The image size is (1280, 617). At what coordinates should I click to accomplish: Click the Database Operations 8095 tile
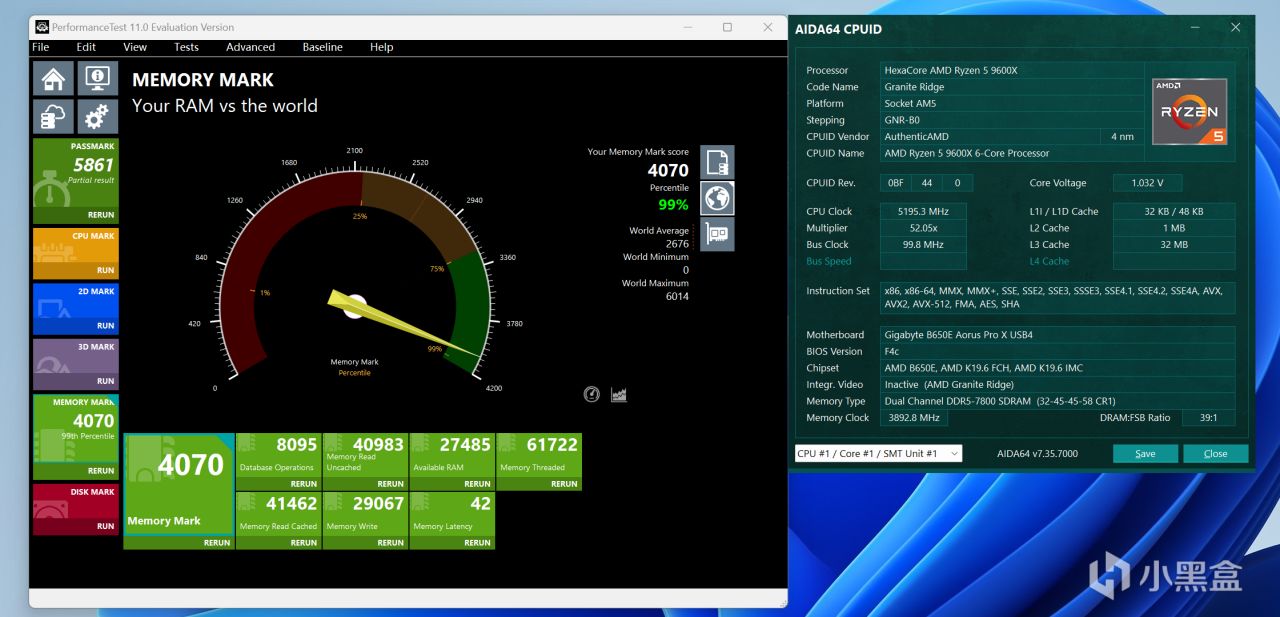[278, 461]
